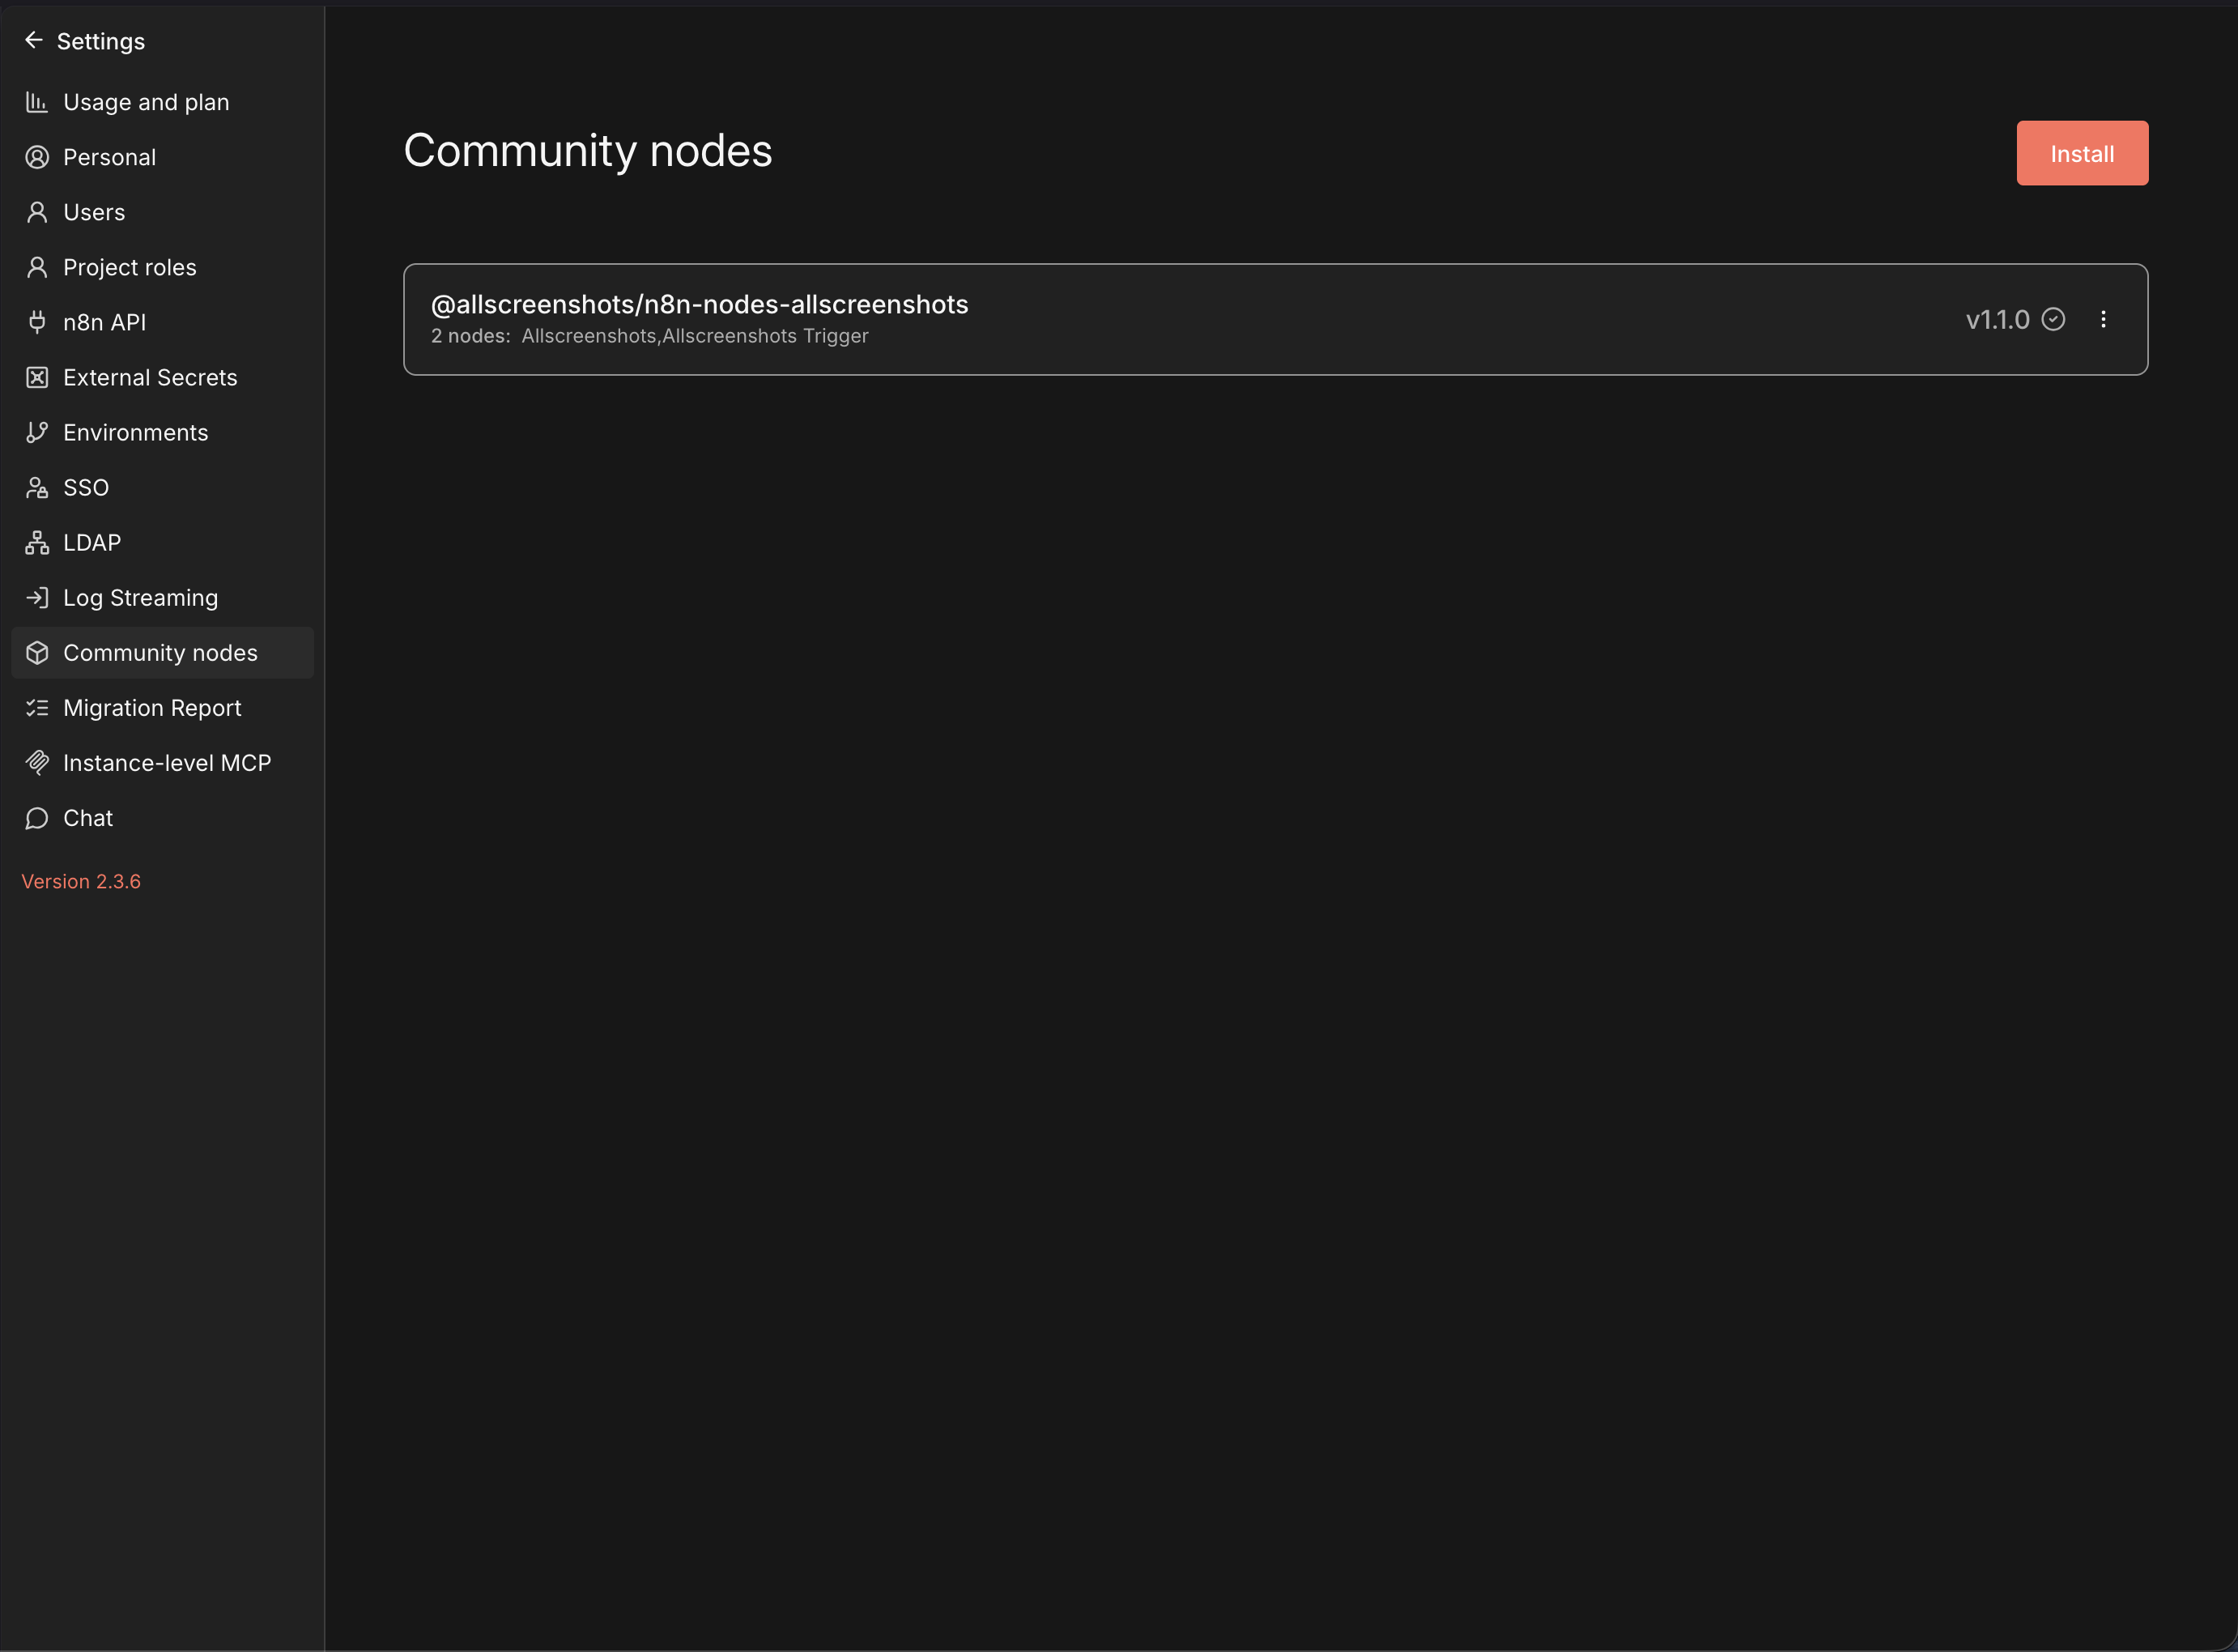Click the Environments branch icon
This screenshot has height=1652, width=2238.
pyautogui.click(x=37, y=432)
